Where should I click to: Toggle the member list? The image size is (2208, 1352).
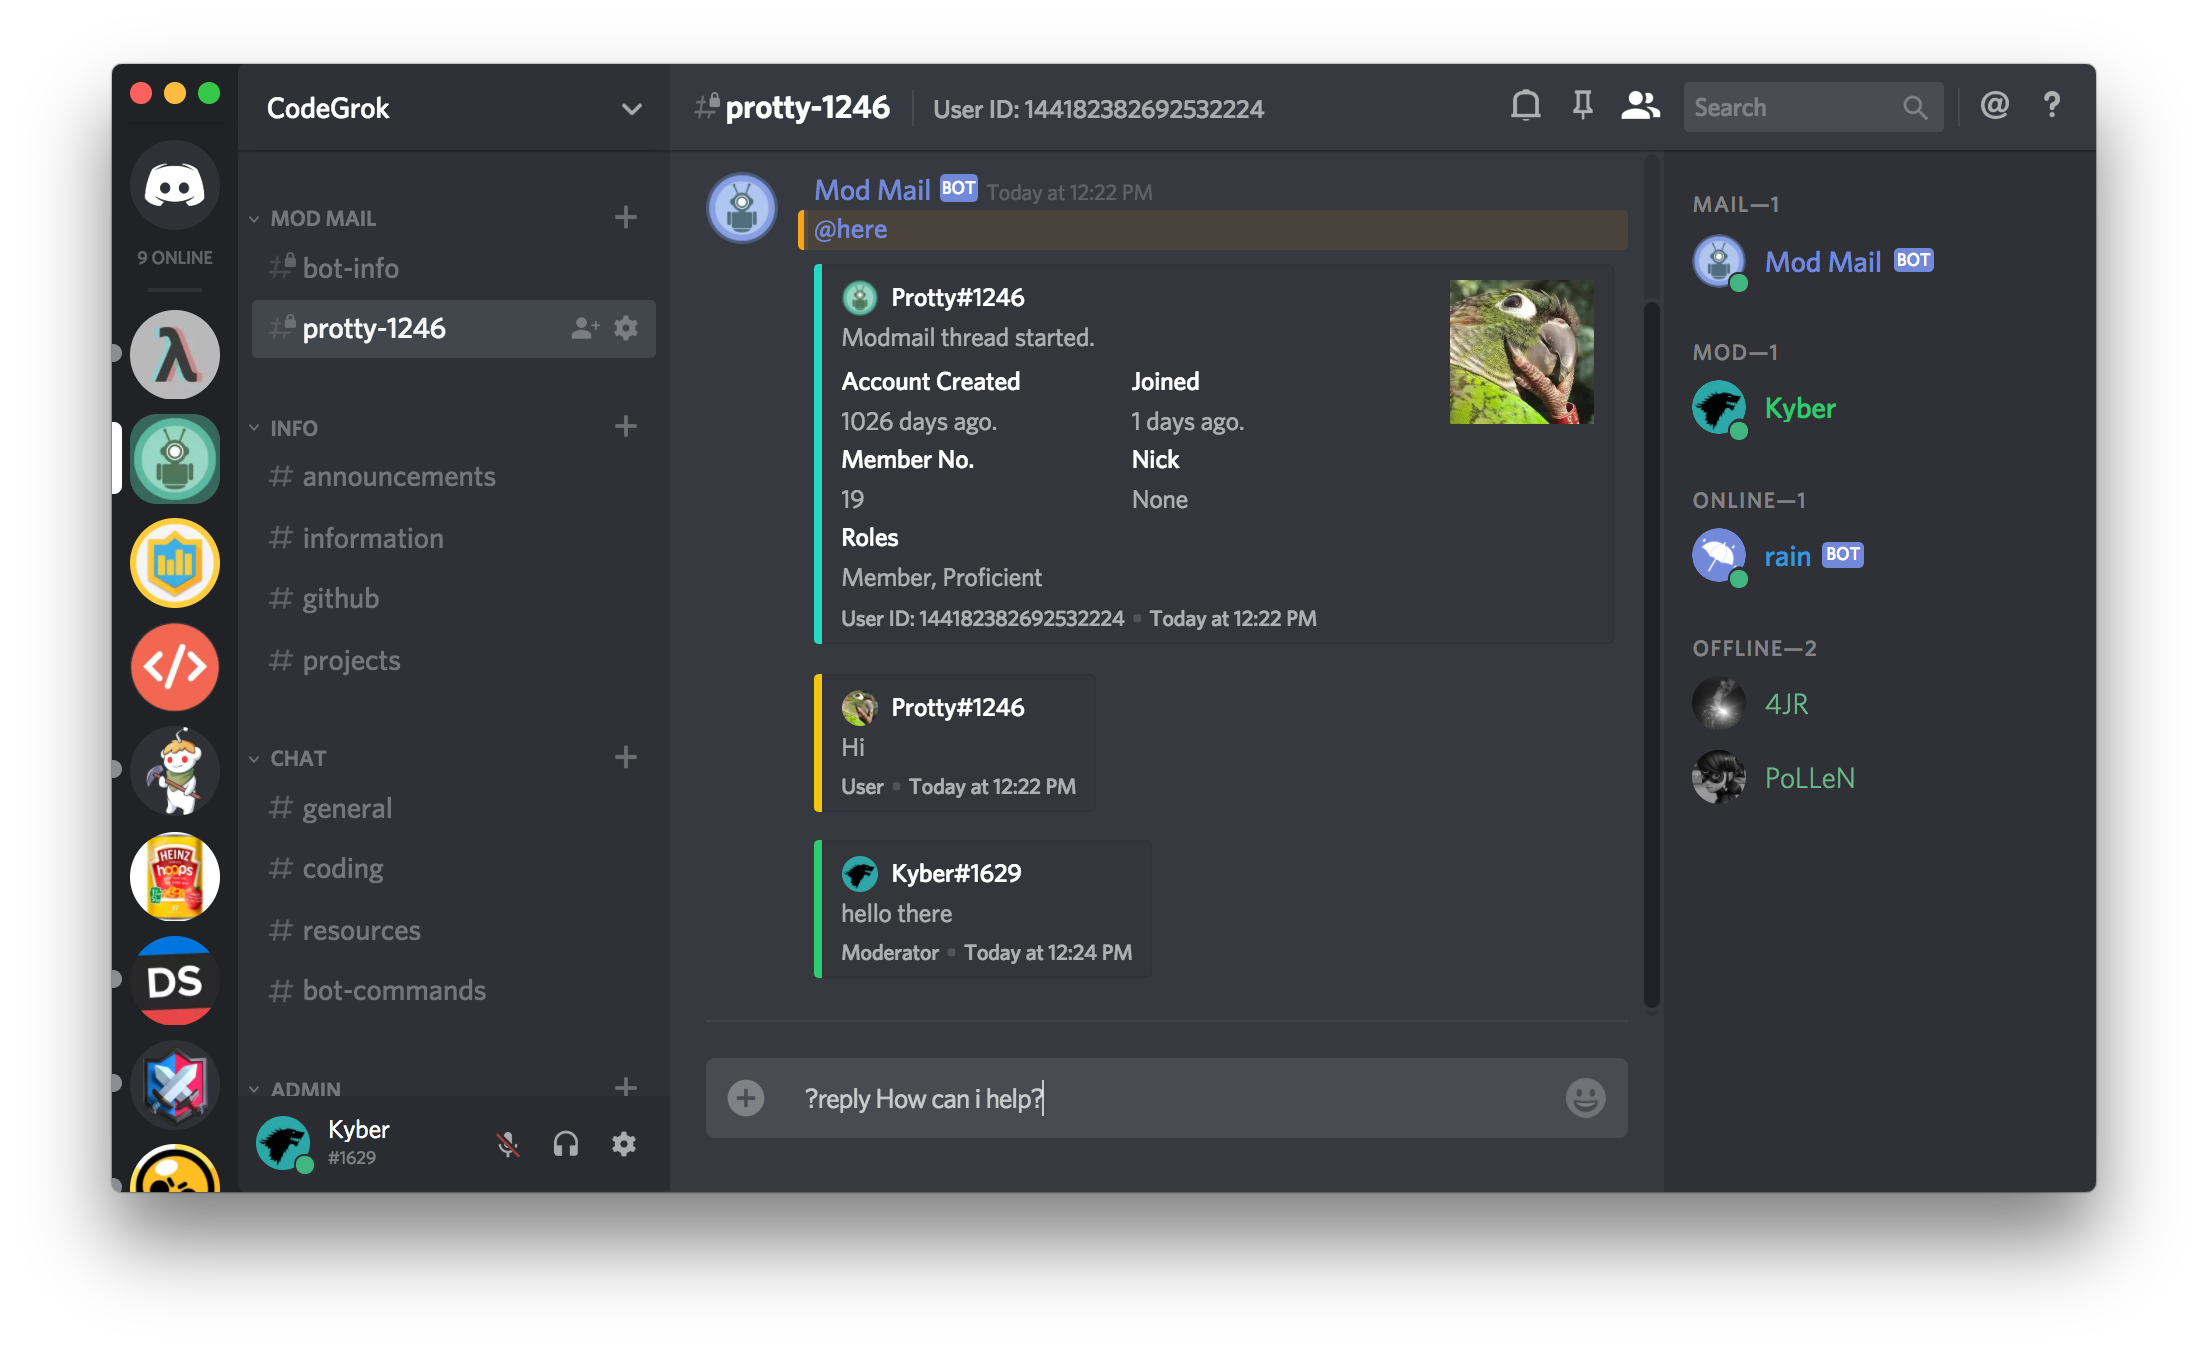1640,106
